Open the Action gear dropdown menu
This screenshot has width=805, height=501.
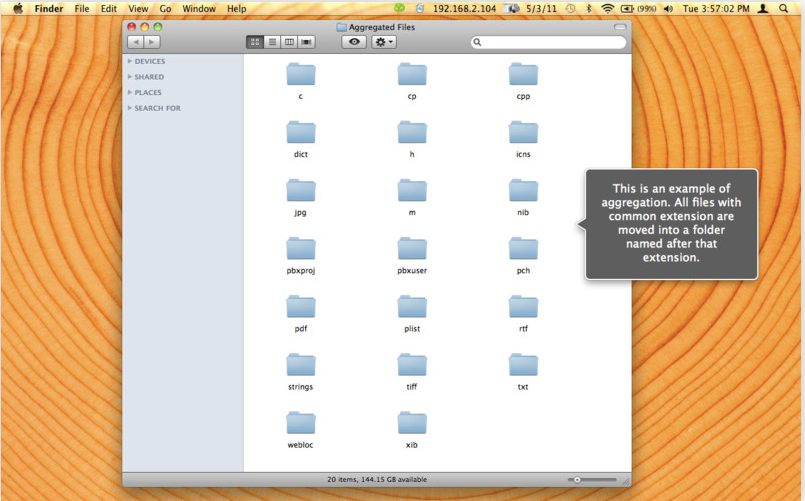(384, 42)
